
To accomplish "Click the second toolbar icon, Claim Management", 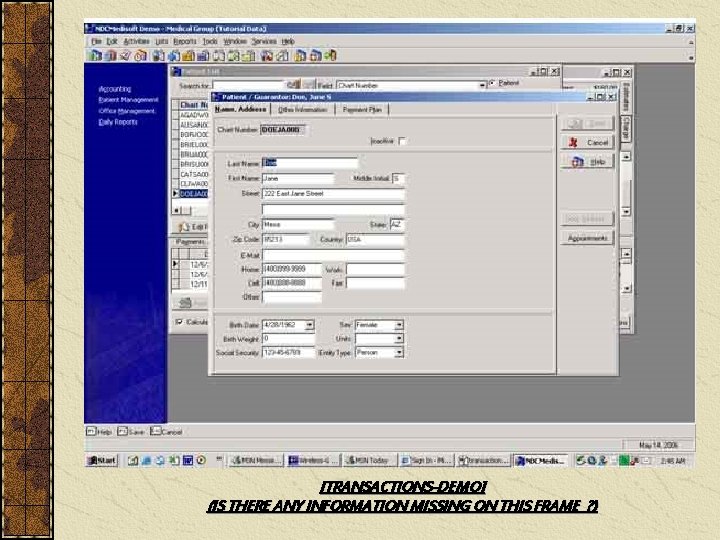I will click(x=110, y=56).
